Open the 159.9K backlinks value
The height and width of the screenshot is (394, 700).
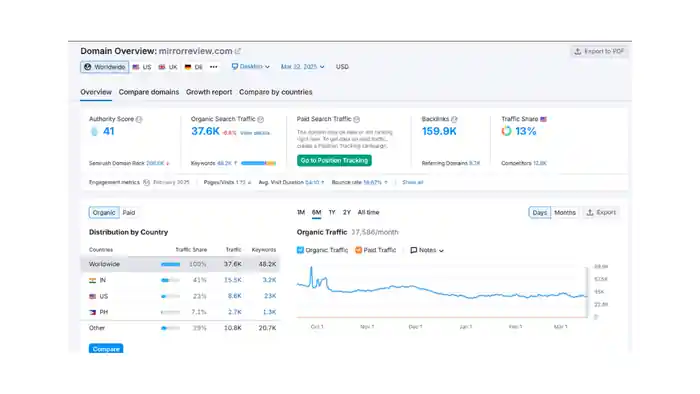[439, 131]
